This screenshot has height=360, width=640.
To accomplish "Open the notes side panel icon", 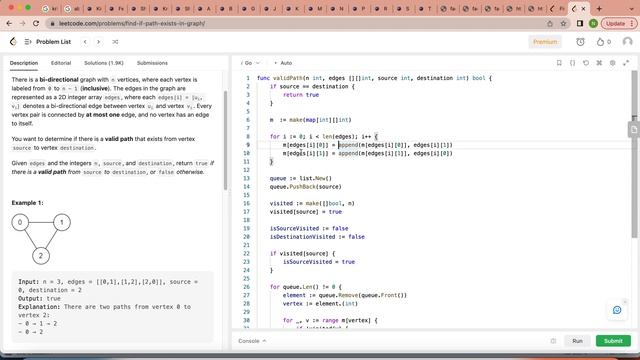I will click(x=634, y=130).
